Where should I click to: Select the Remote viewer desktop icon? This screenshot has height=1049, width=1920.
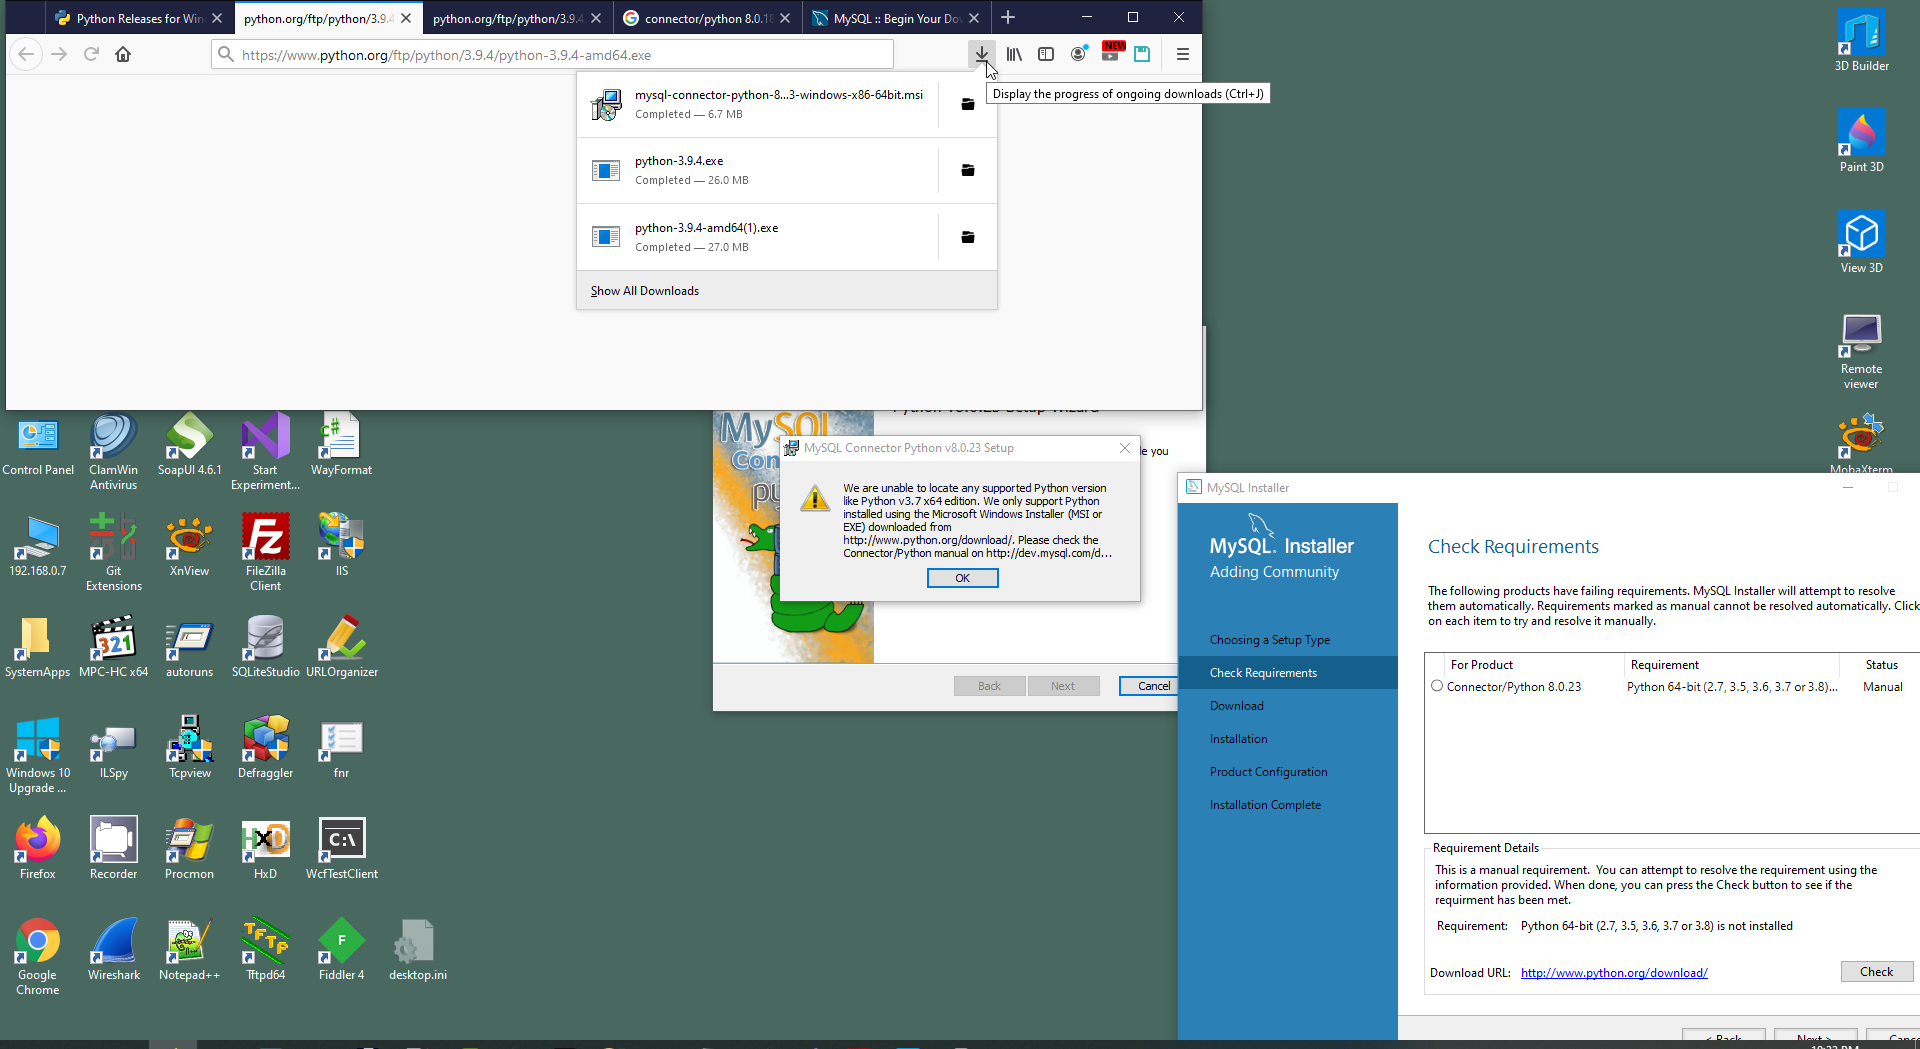1861,351
